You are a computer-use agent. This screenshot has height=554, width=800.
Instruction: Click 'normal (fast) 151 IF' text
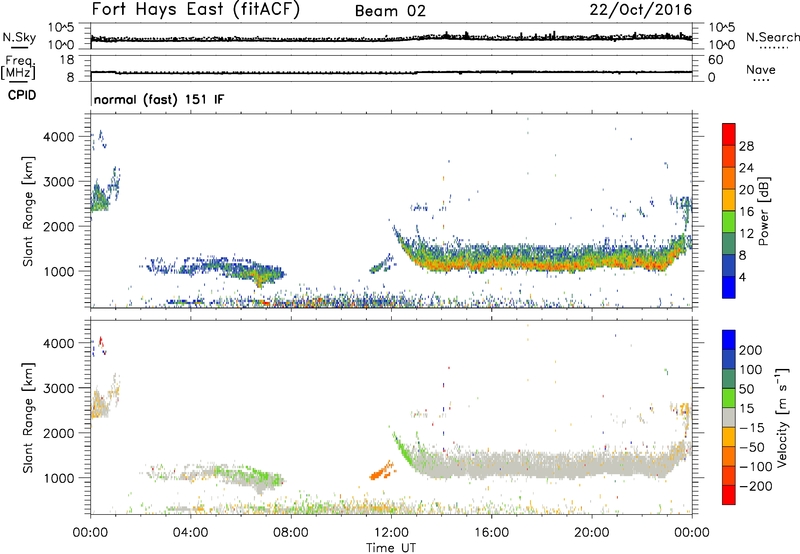[x=159, y=99]
